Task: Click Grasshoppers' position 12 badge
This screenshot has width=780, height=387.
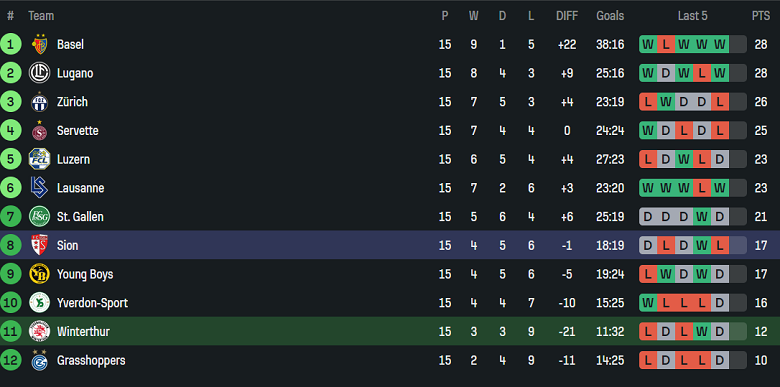Action: pos(10,361)
